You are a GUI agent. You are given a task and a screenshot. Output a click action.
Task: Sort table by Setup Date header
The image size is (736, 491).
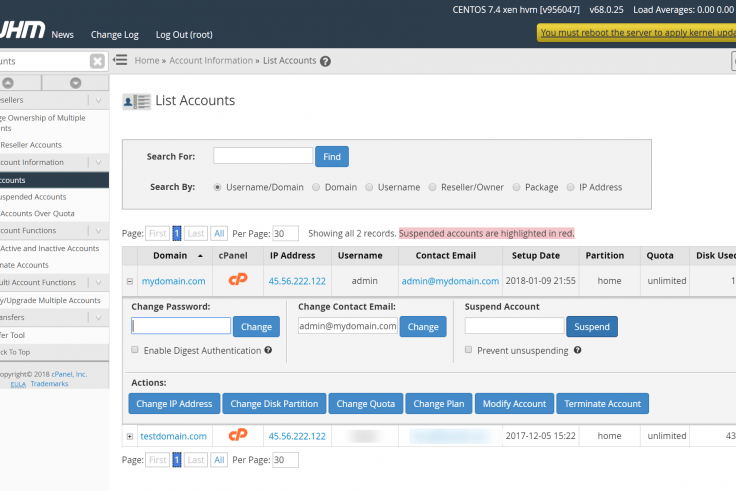pyautogui.click(x=536, y=256)
